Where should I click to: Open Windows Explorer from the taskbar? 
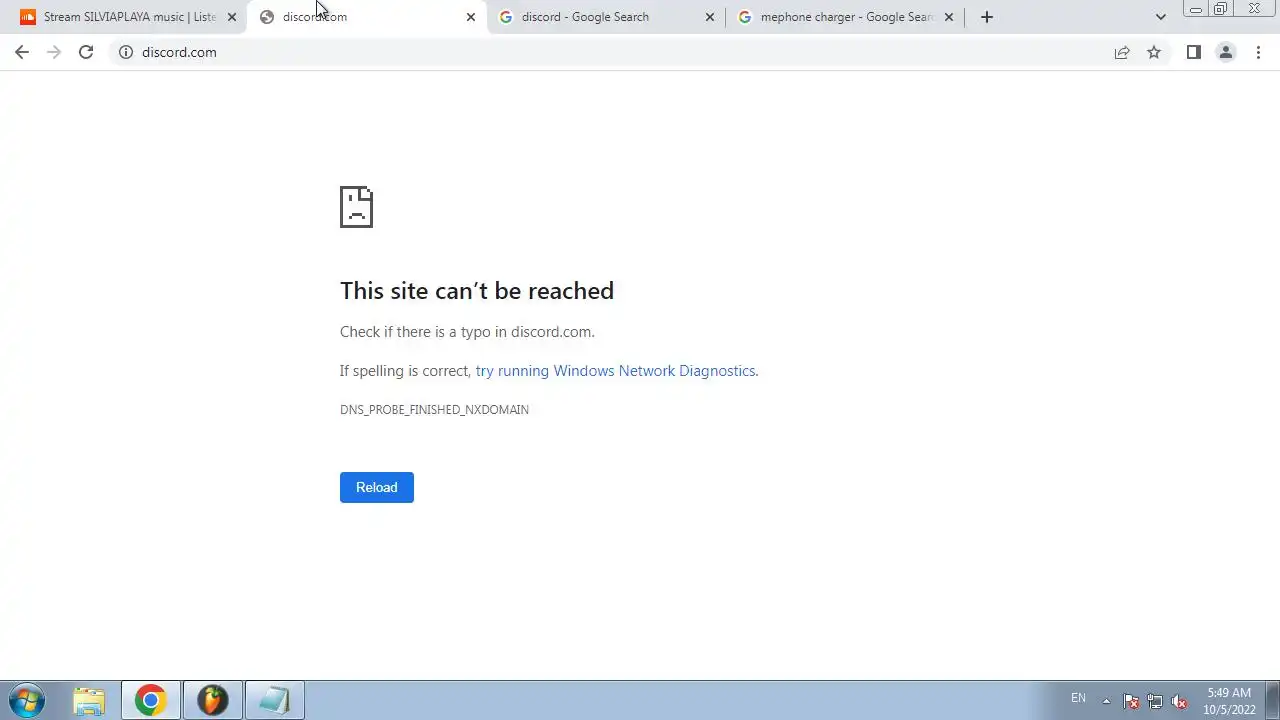pyautogui.click(x=89, y=700)
